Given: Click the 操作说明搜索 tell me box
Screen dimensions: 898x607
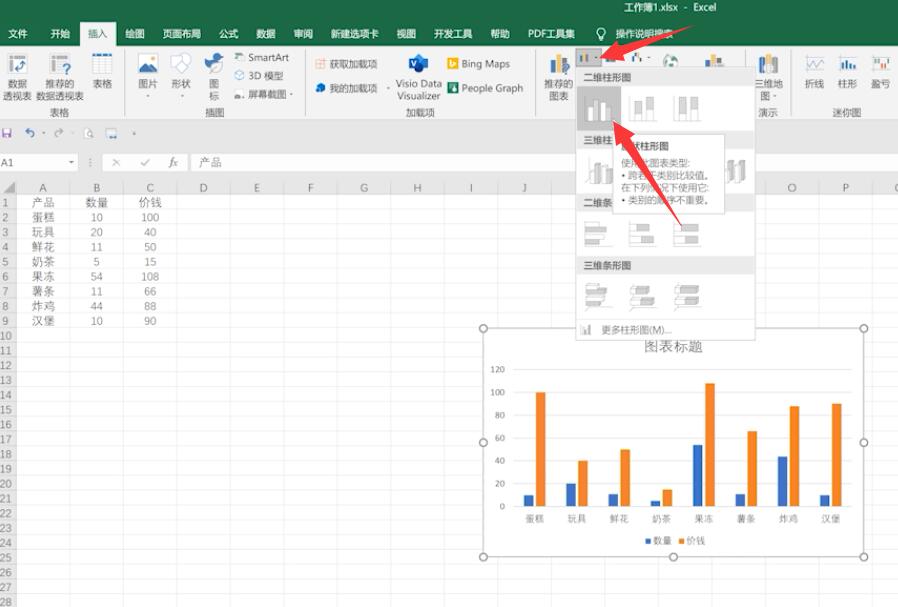Looking at the screenshot, I should [644, 34].
